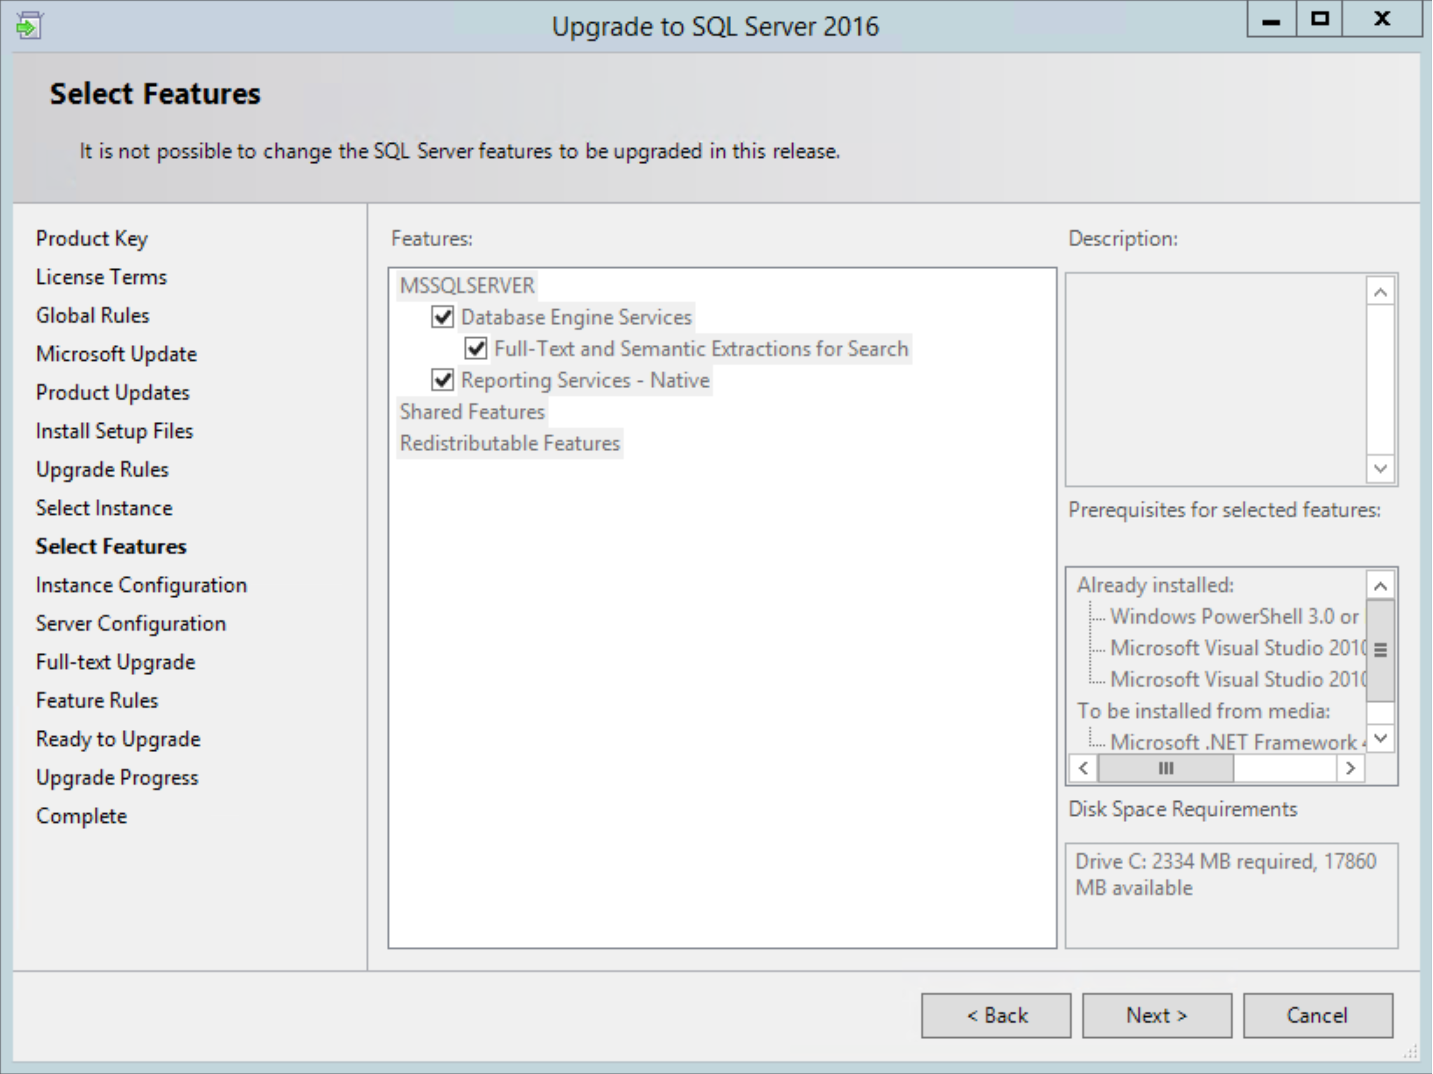This screenshot has width=1433, height=1074.
Task: Select the Redistributable Features tree node
Action: 510,443
